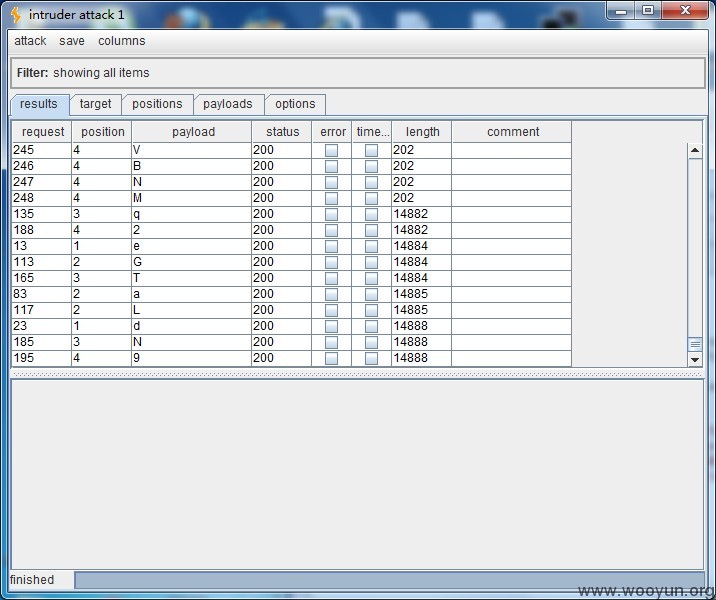Open the save menu
This screenshot has height=600, width=716.
pos(72,41)
